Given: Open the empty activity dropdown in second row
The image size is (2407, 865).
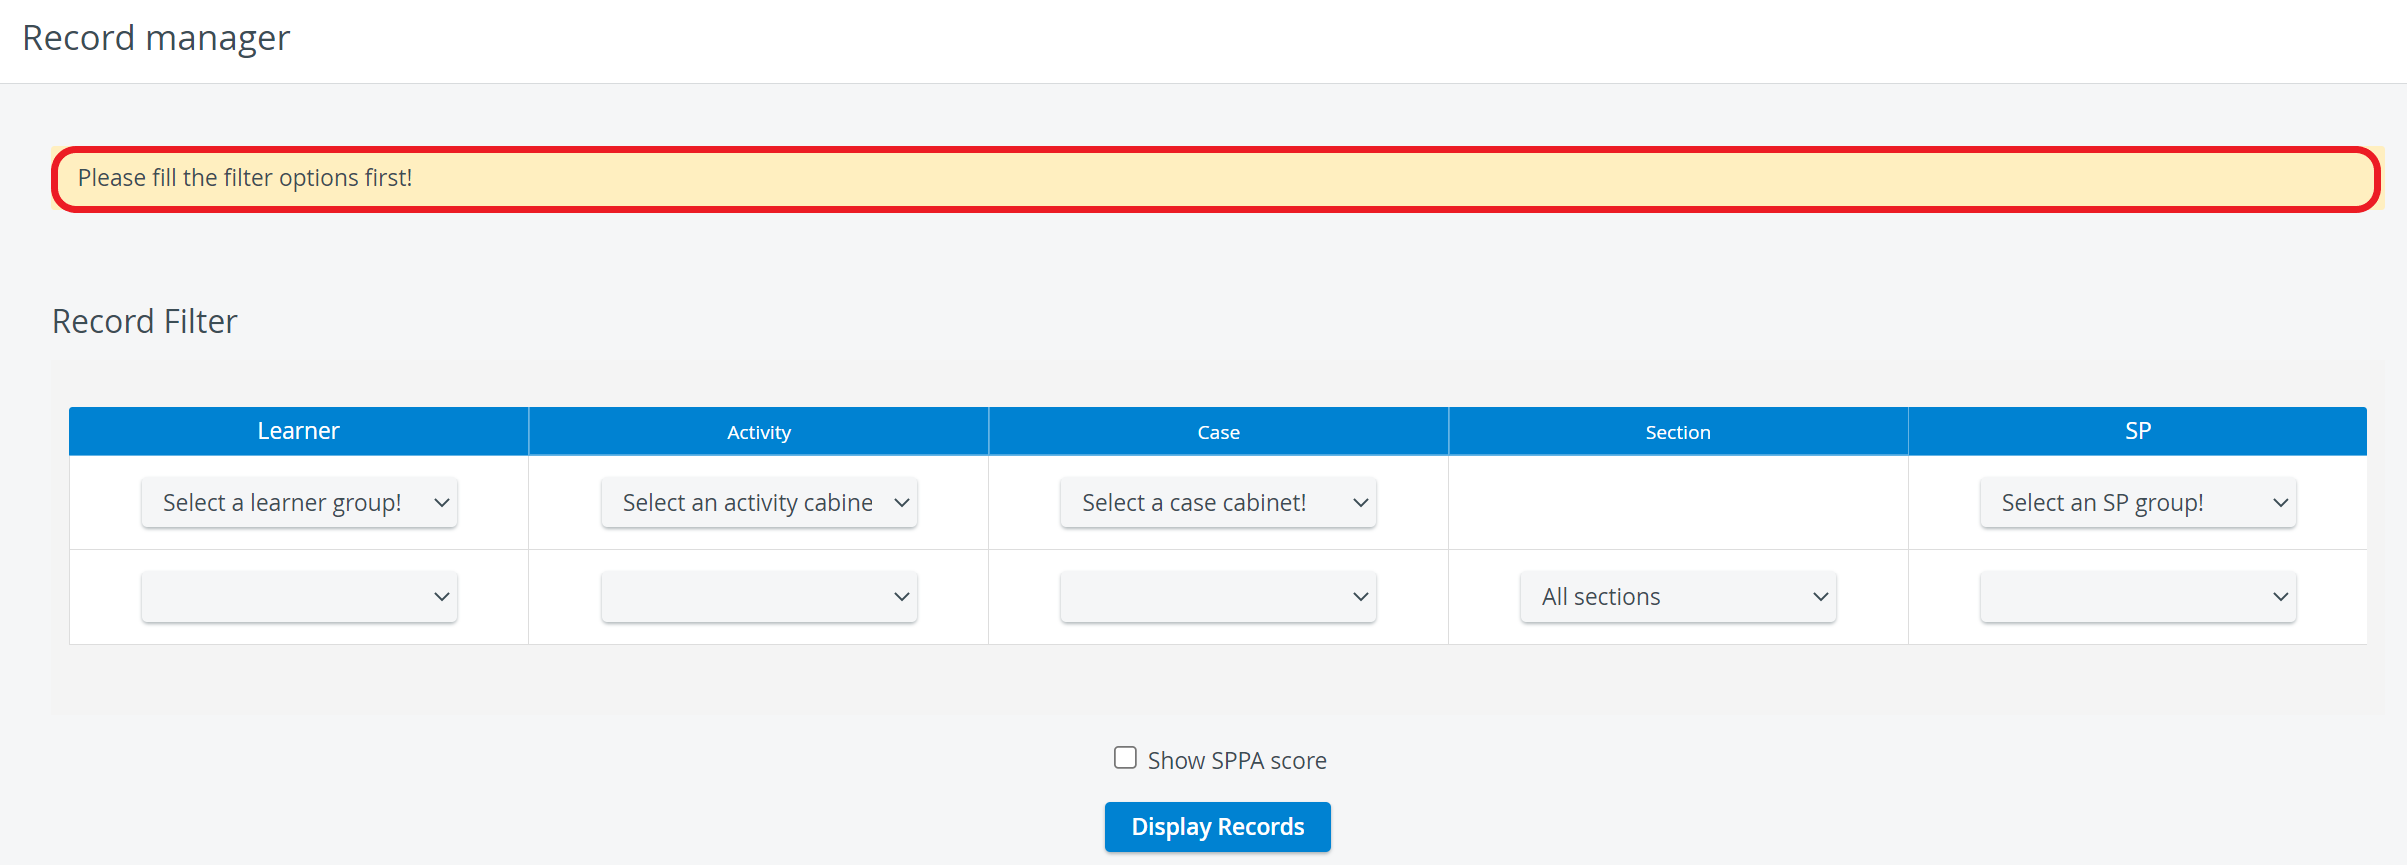Looking at the screenshot, I should point(759,596).
